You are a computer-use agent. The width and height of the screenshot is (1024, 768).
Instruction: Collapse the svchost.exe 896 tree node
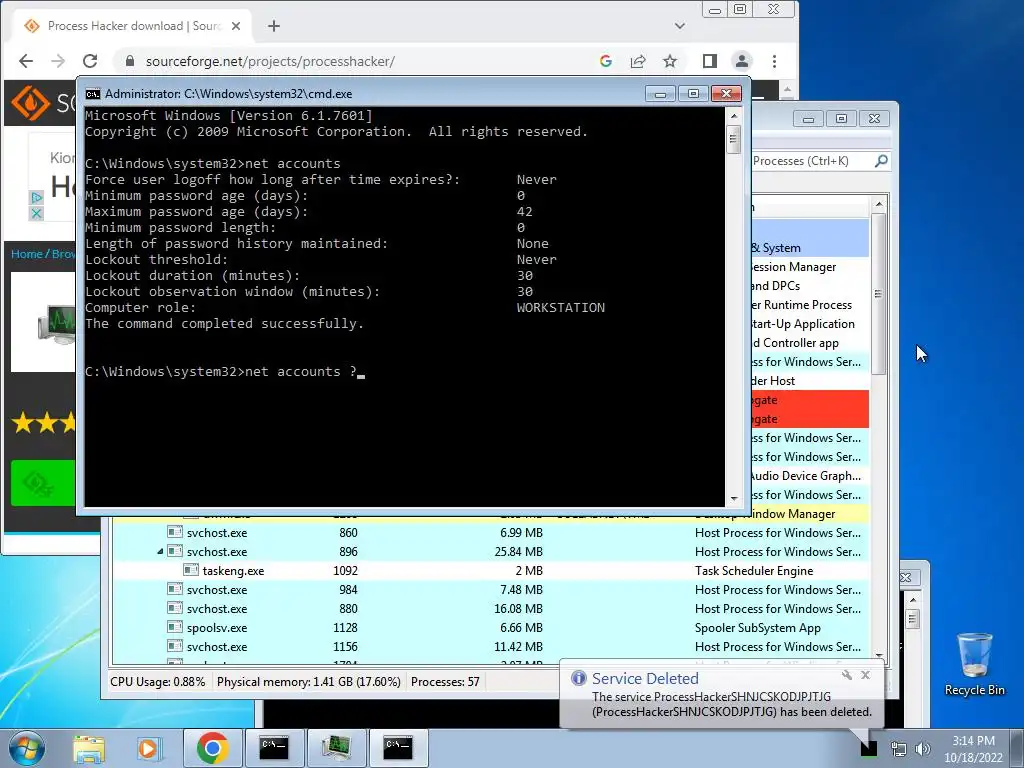[x=160, y=552]
